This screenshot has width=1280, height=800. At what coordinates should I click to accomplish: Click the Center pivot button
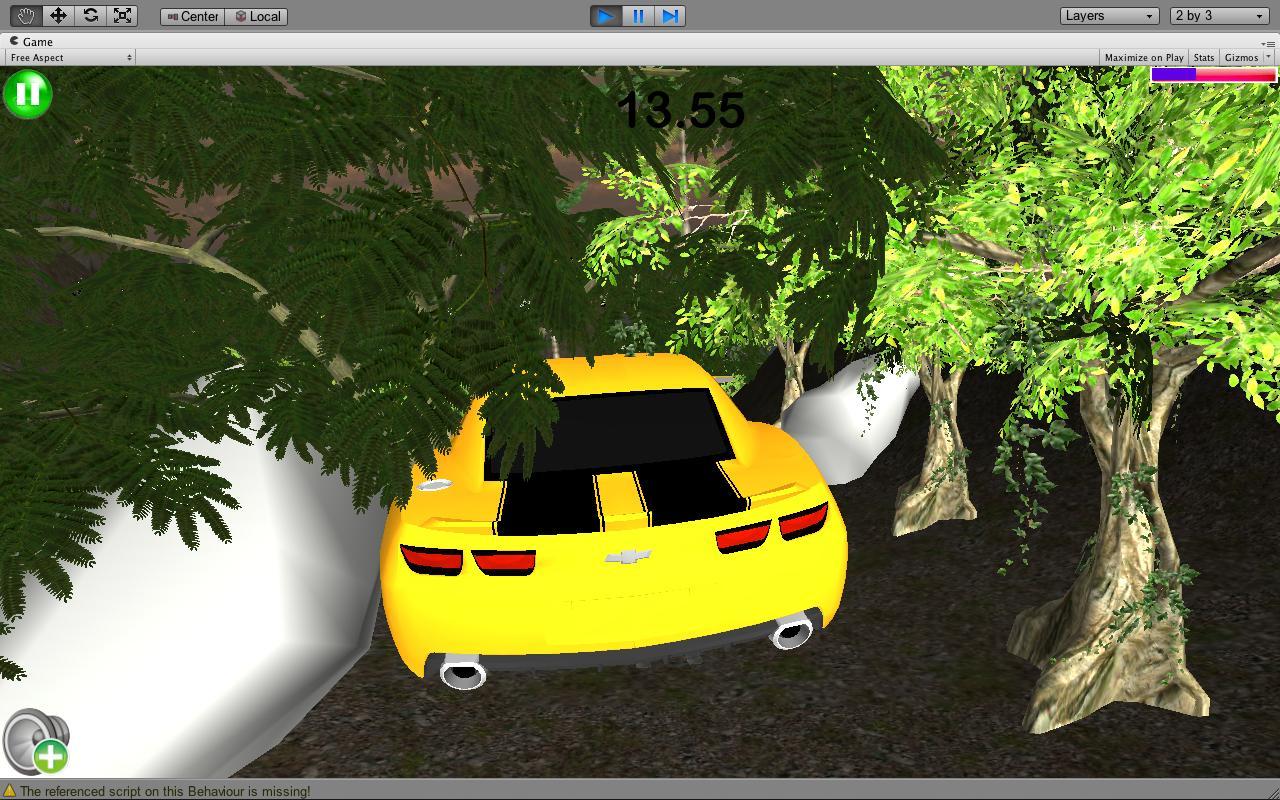(x=190, y=16)
